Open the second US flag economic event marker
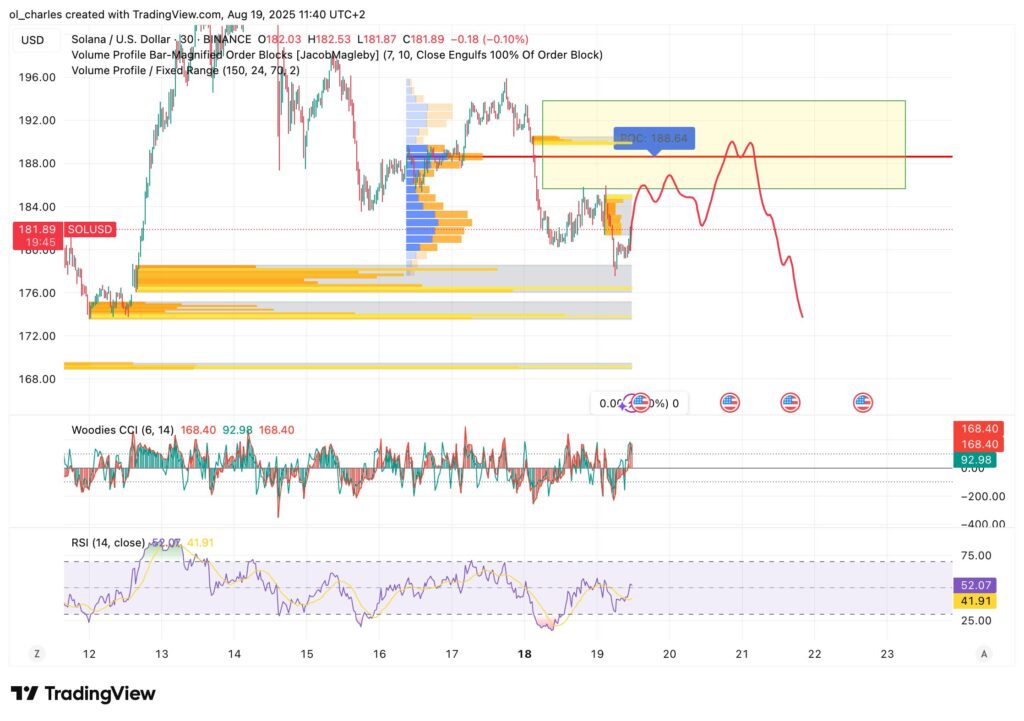The image size is (1024, 721). click(730, 403)
